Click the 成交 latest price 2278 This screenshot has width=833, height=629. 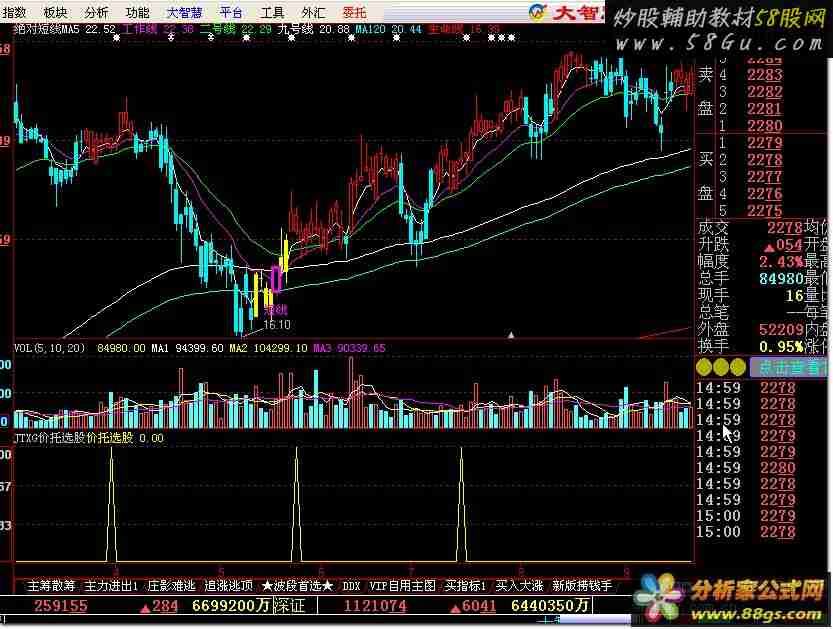(x=785, y=228)
